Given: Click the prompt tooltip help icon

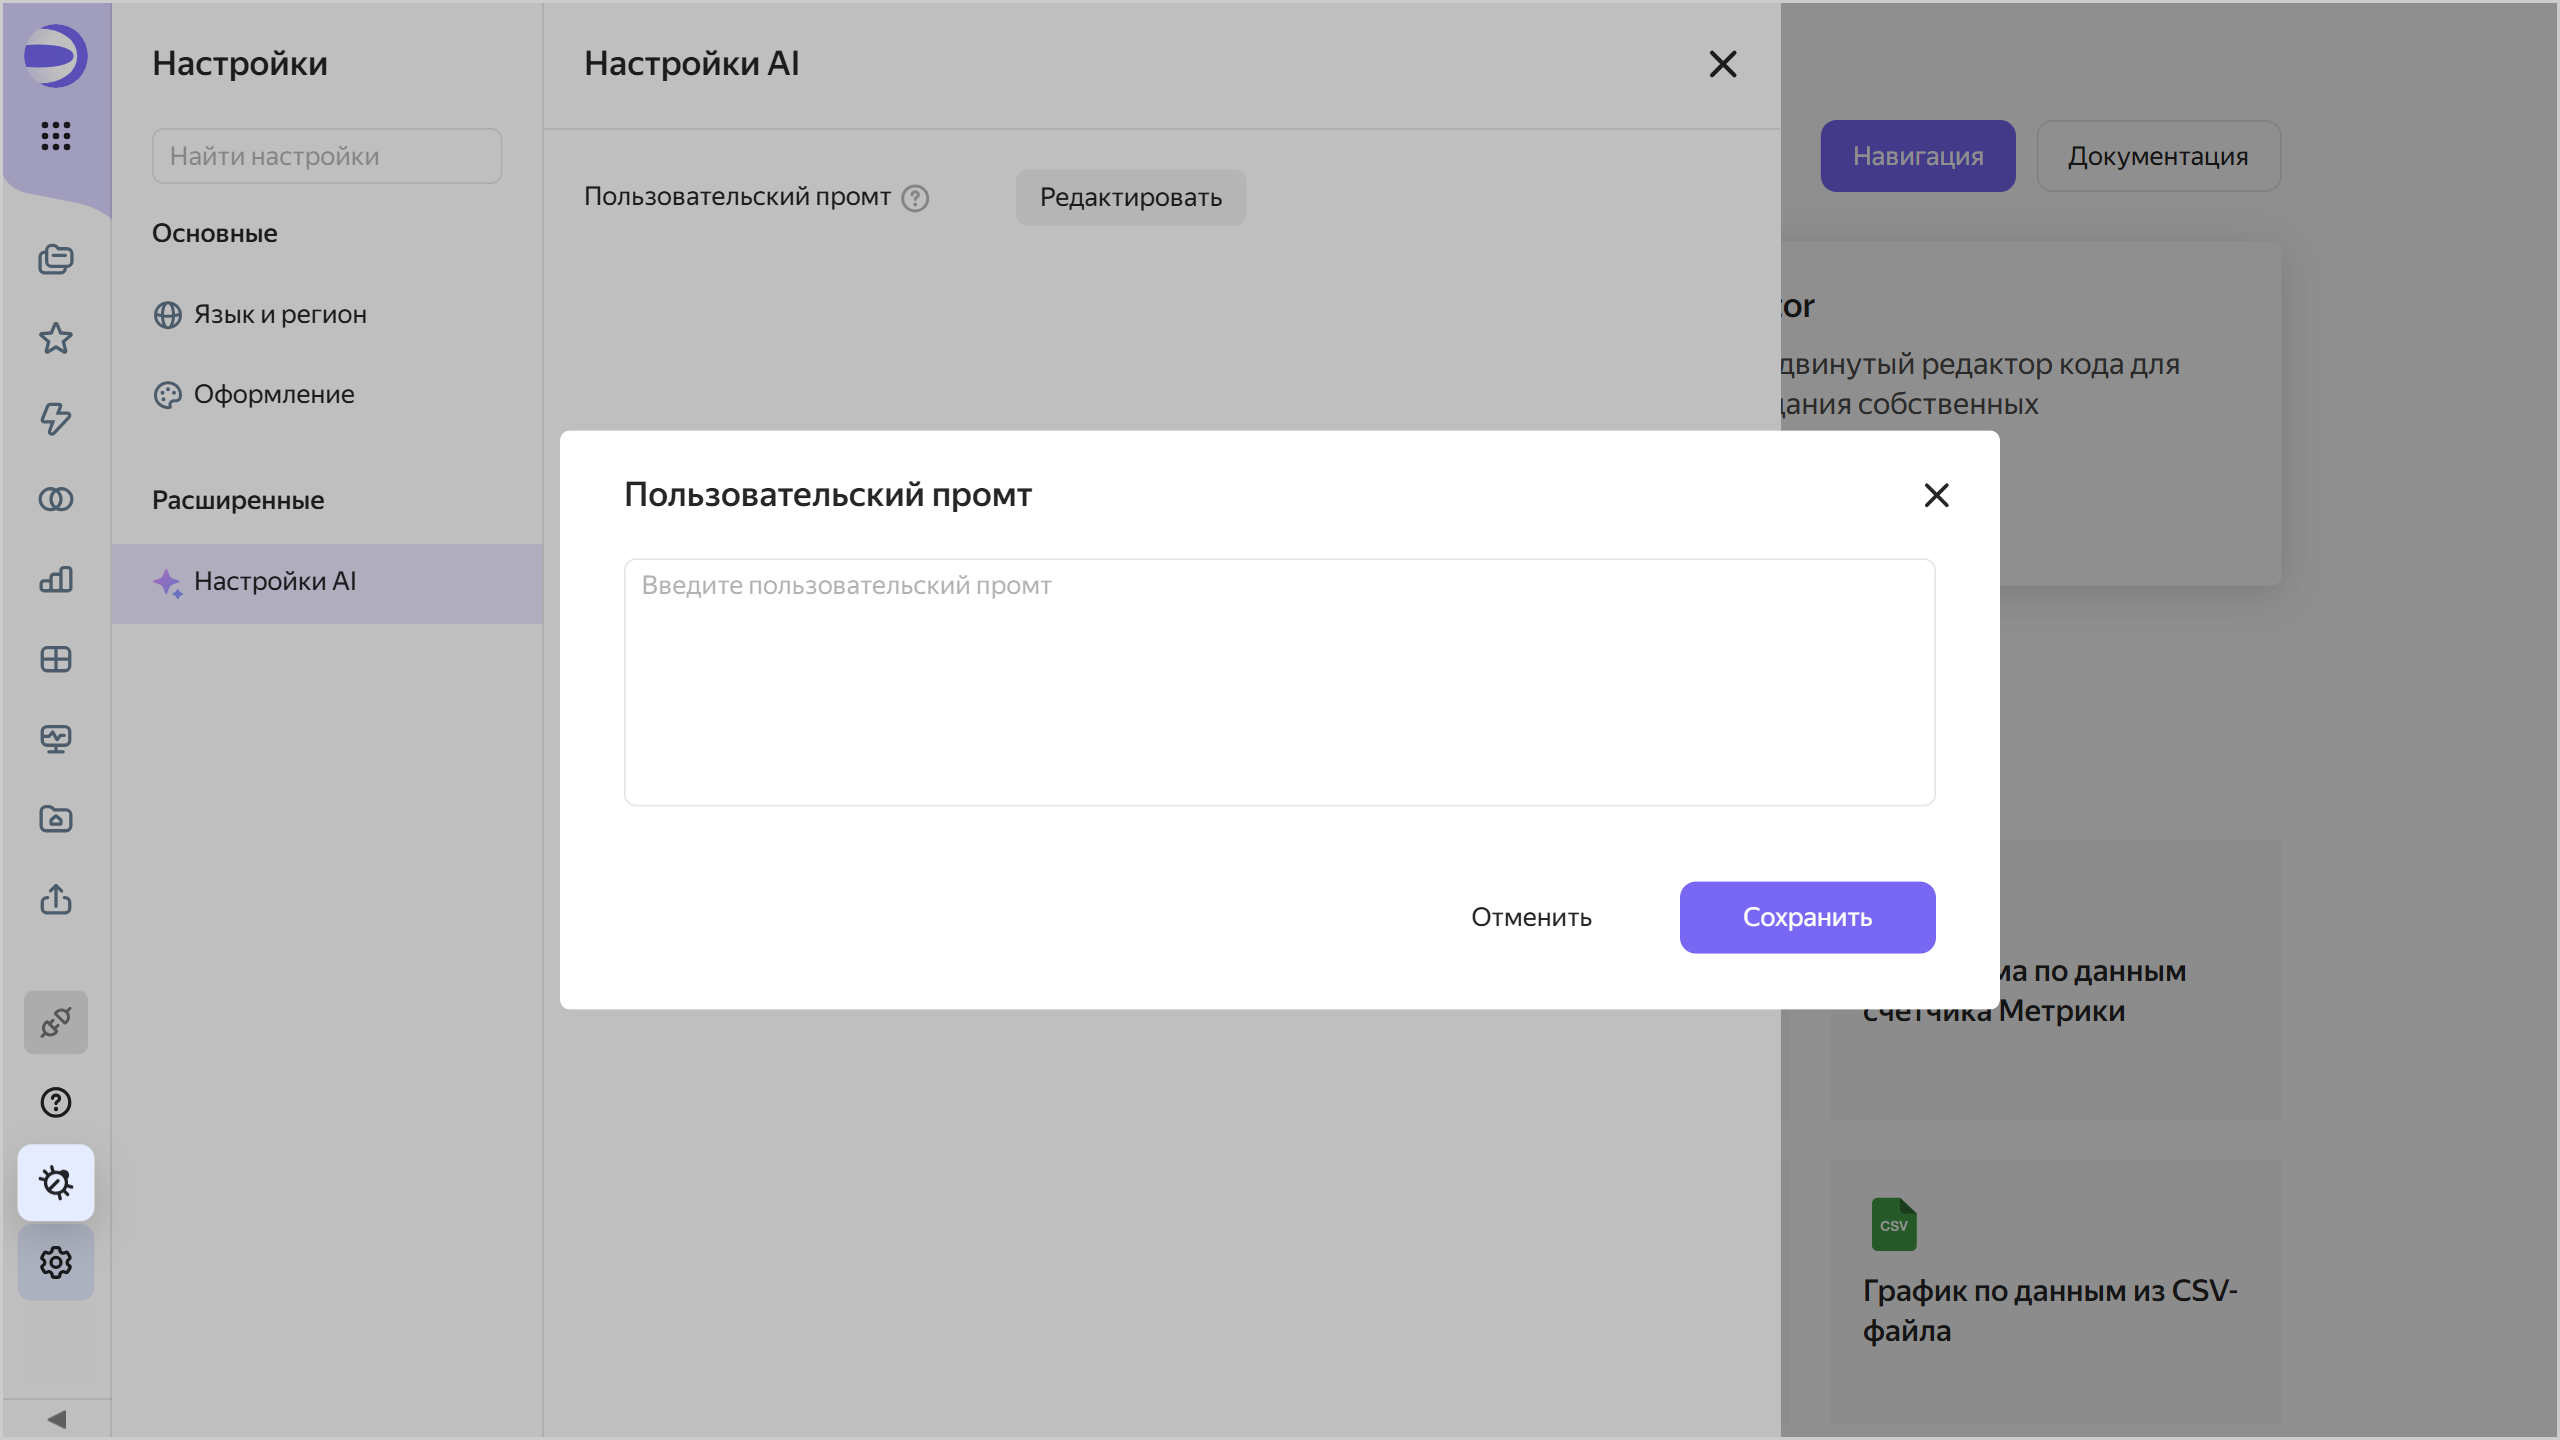Looking at the screenshot, I should tap(915, 198).
